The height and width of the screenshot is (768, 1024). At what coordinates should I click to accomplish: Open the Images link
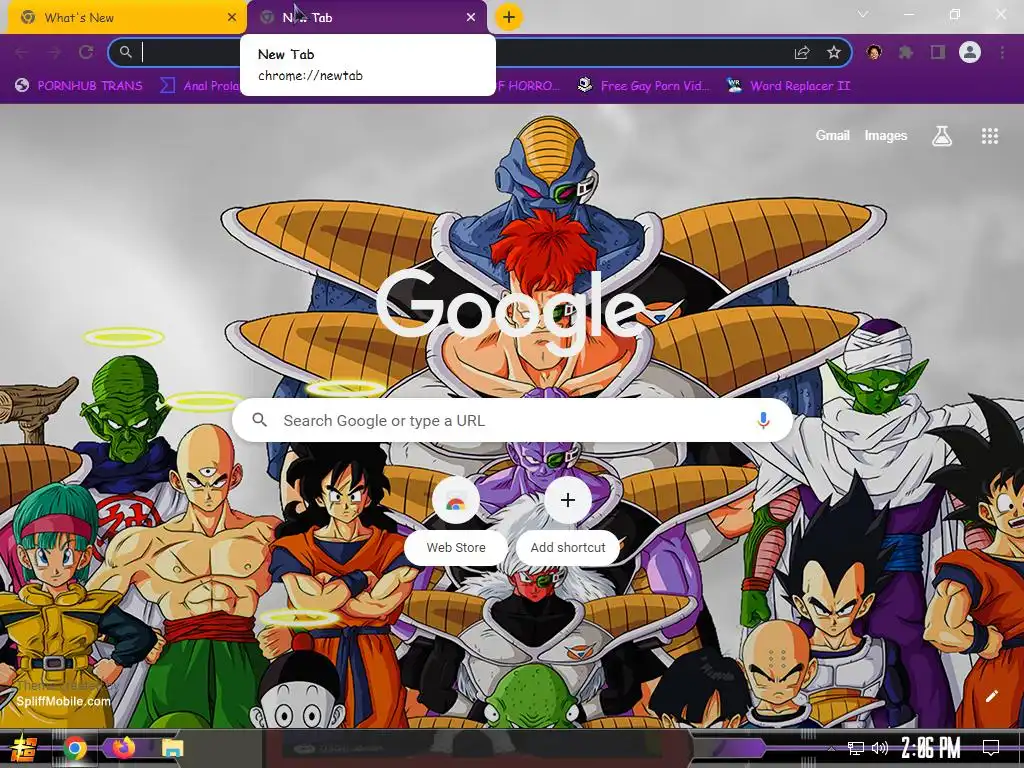(886, 135)
